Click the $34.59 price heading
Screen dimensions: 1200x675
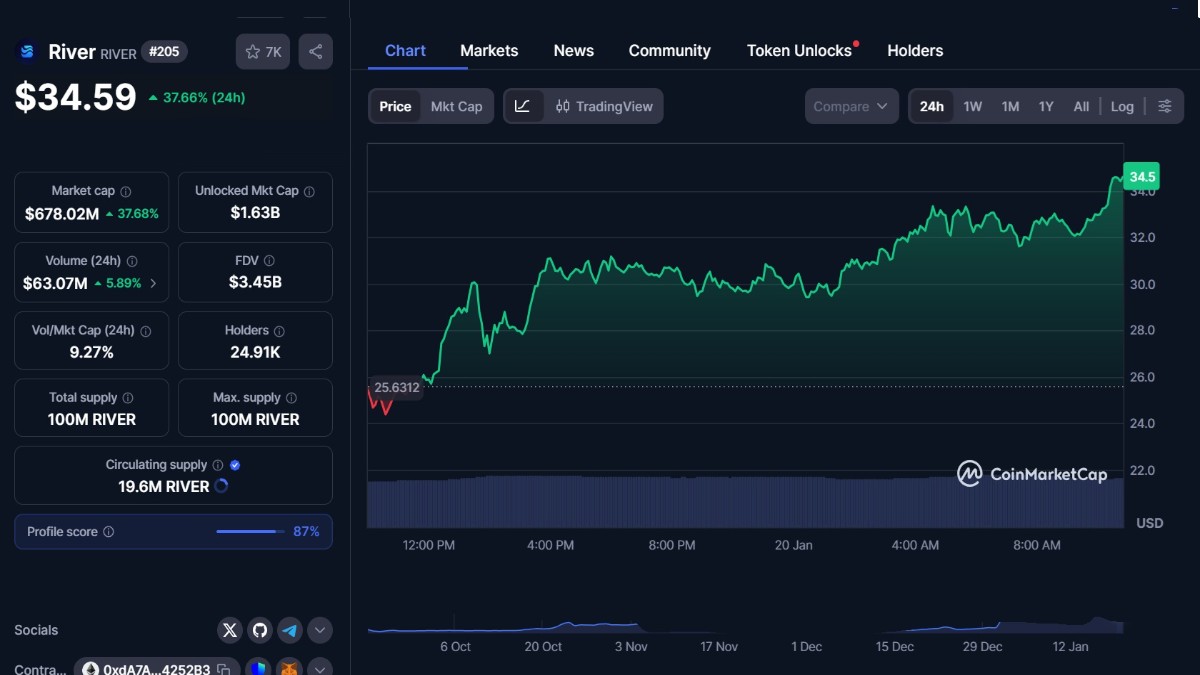coord(75,97)
